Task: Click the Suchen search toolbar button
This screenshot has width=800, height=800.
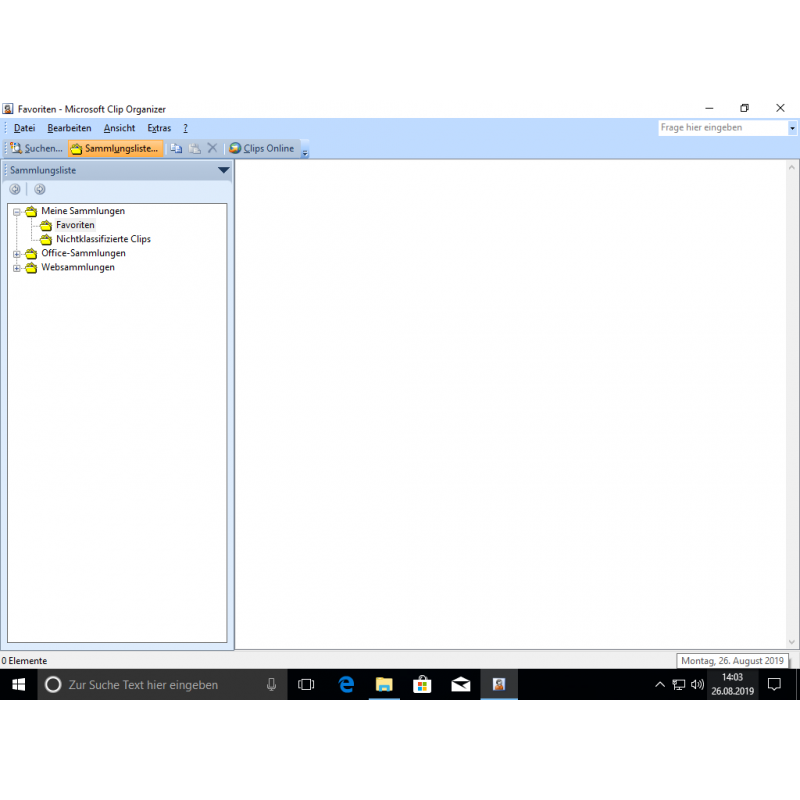Action: click(37, 148)
